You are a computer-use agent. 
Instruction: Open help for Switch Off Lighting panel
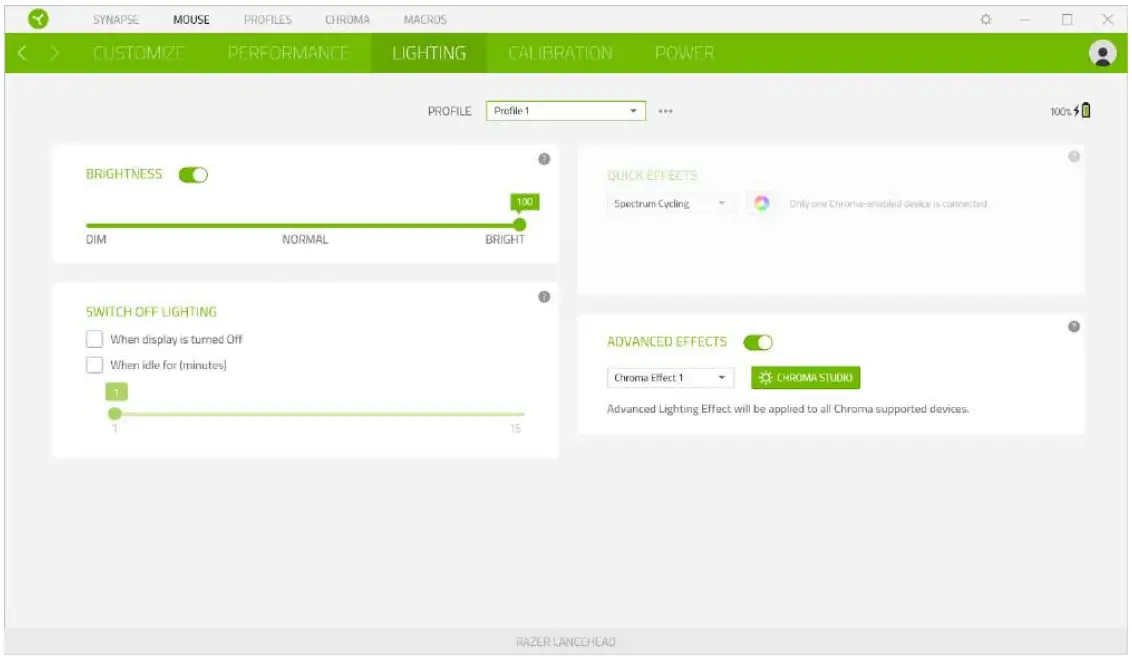coord(544,297)
